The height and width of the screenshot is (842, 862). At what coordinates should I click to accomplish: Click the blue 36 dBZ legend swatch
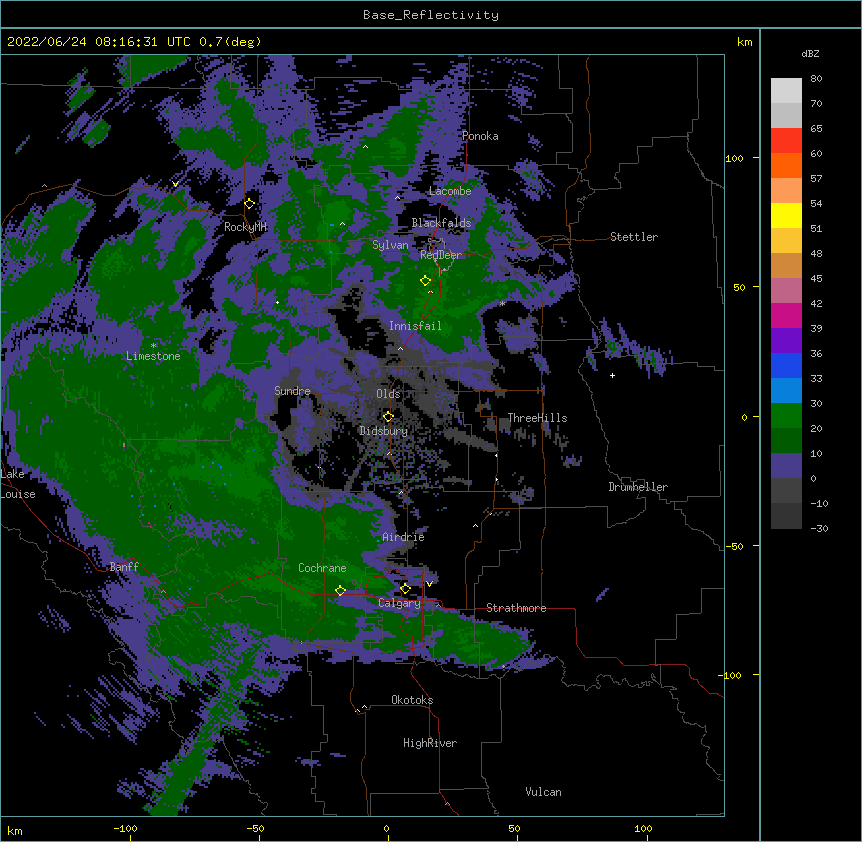pos(786,365)
